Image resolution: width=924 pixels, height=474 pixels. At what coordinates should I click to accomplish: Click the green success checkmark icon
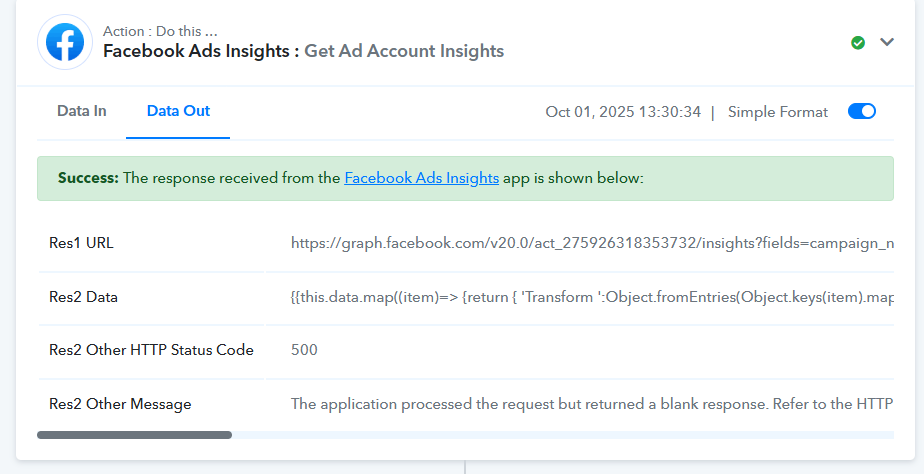tap(858, 42)
